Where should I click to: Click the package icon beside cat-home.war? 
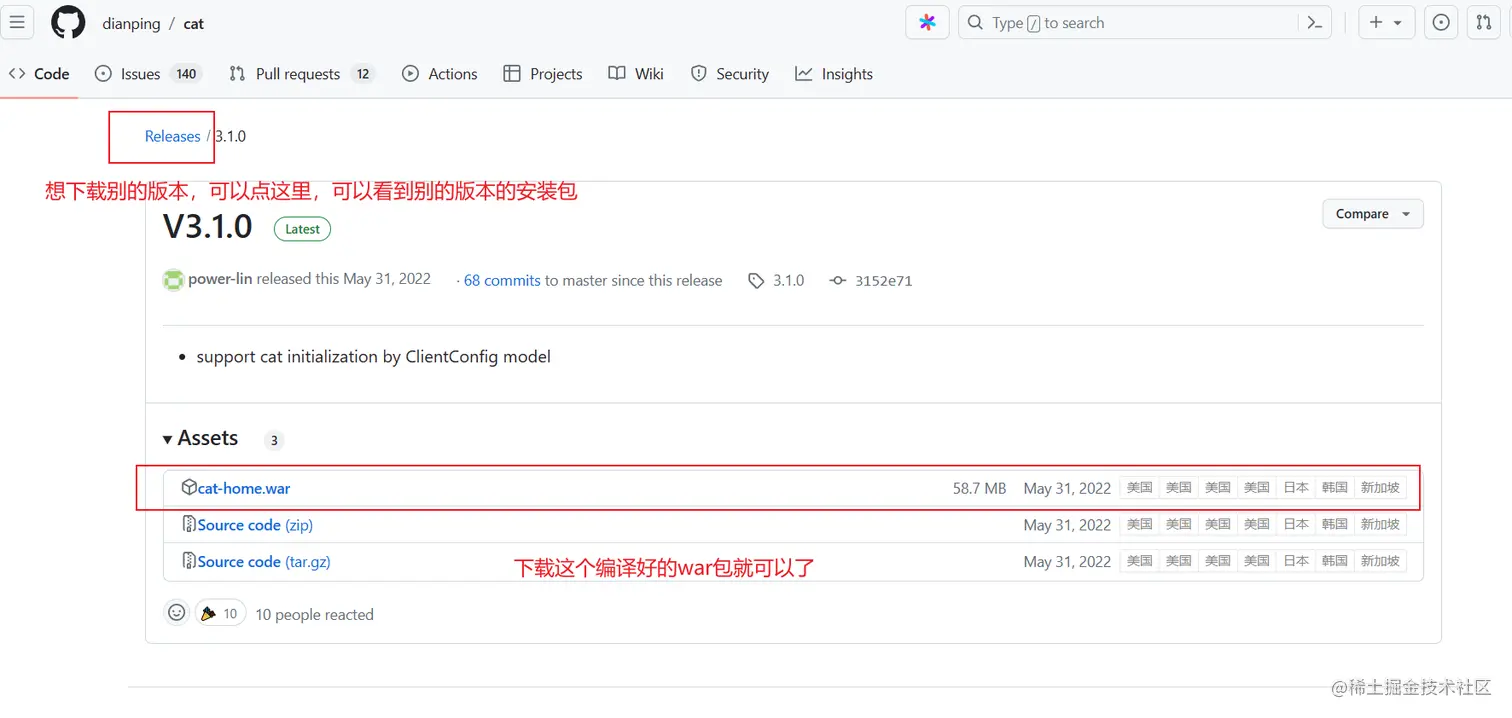[x=189, y=487]
